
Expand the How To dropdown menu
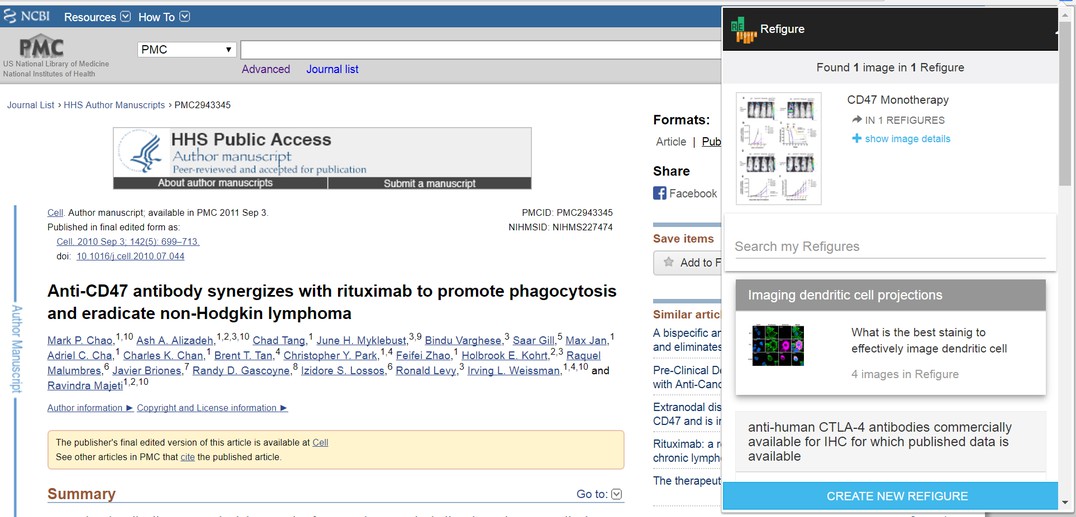164,17
